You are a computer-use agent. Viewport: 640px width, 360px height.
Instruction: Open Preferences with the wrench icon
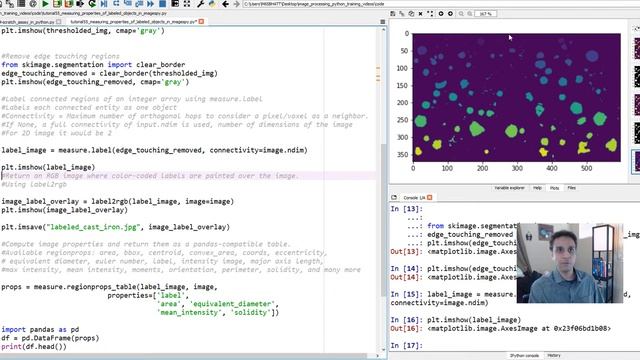coord(200,4)
